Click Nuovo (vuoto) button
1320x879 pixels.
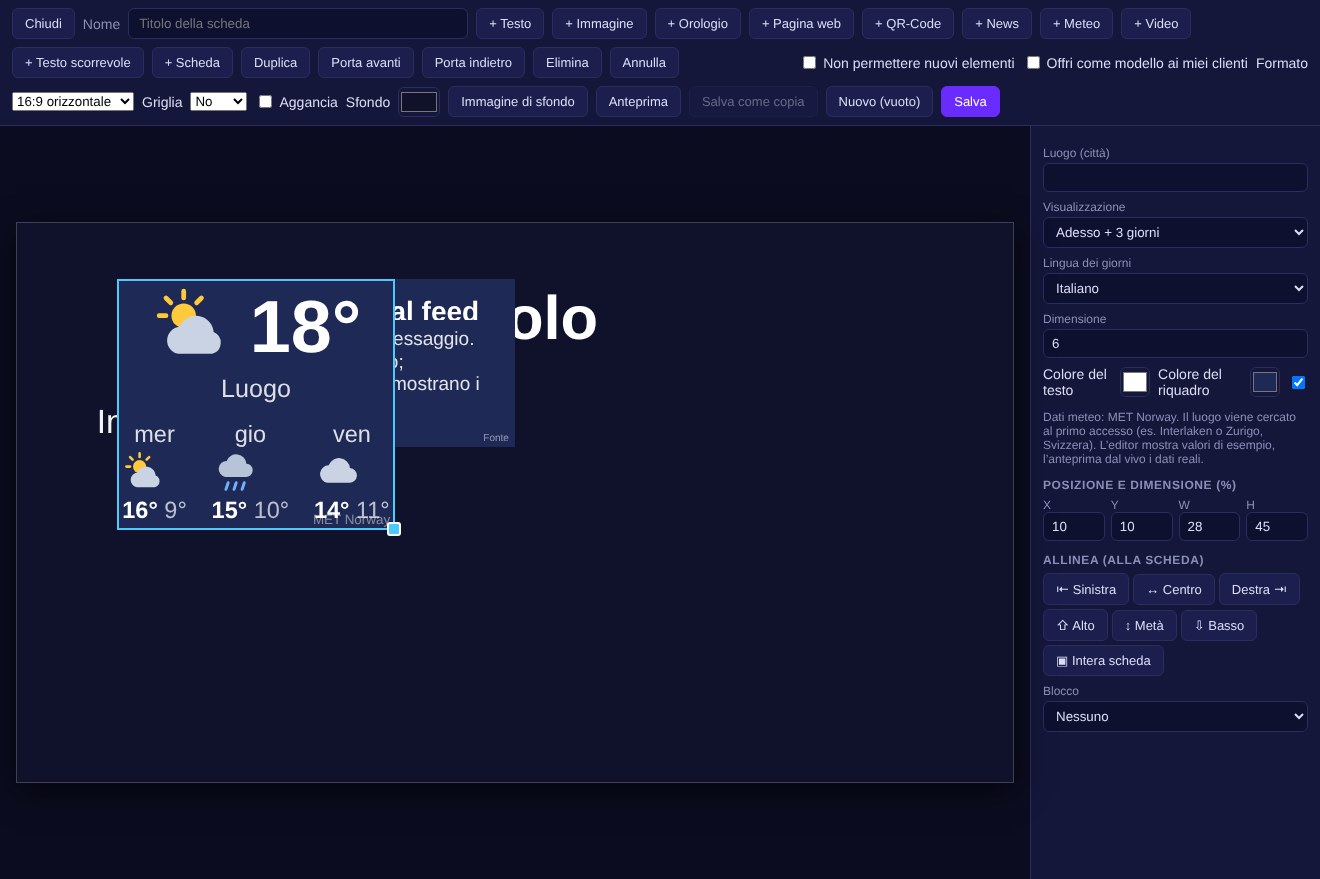(x=879, y=101)
